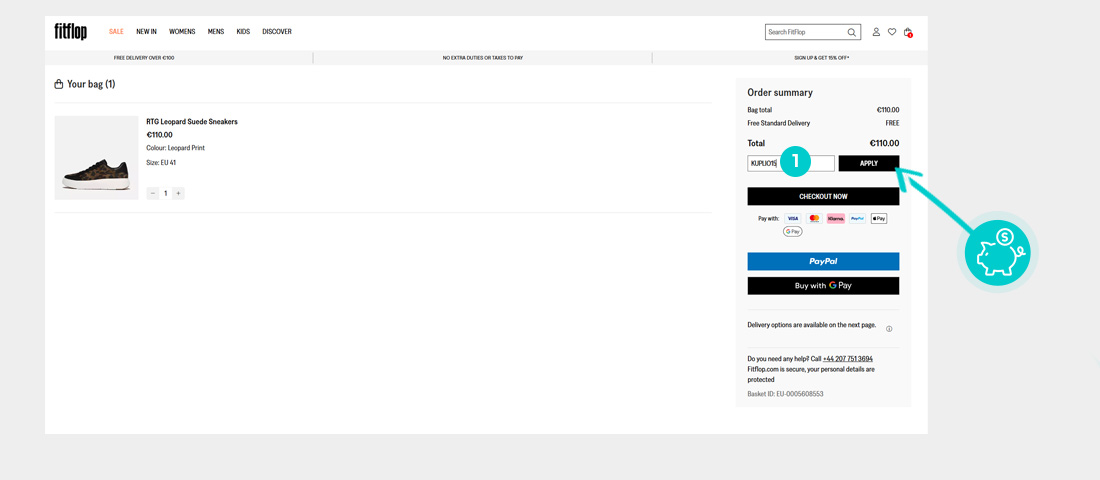Increase sneaker quantity with plus button
Viewport: 1100px width, 480px height.
coord(178,193)
